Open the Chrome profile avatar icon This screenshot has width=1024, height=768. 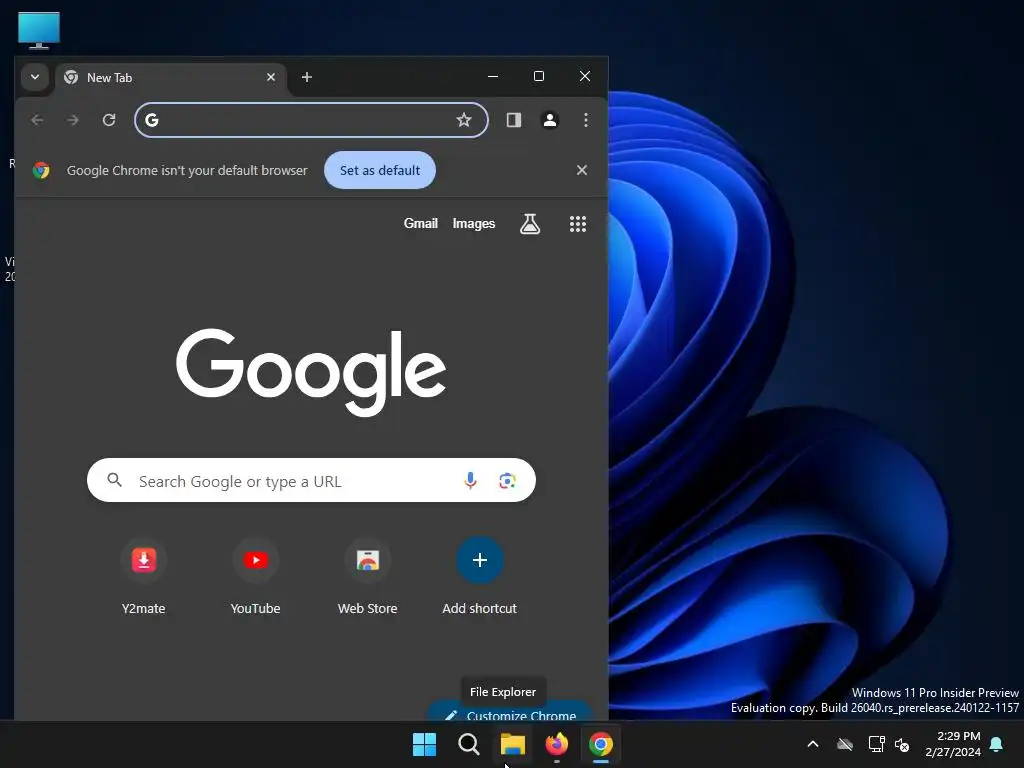point(550,120)
